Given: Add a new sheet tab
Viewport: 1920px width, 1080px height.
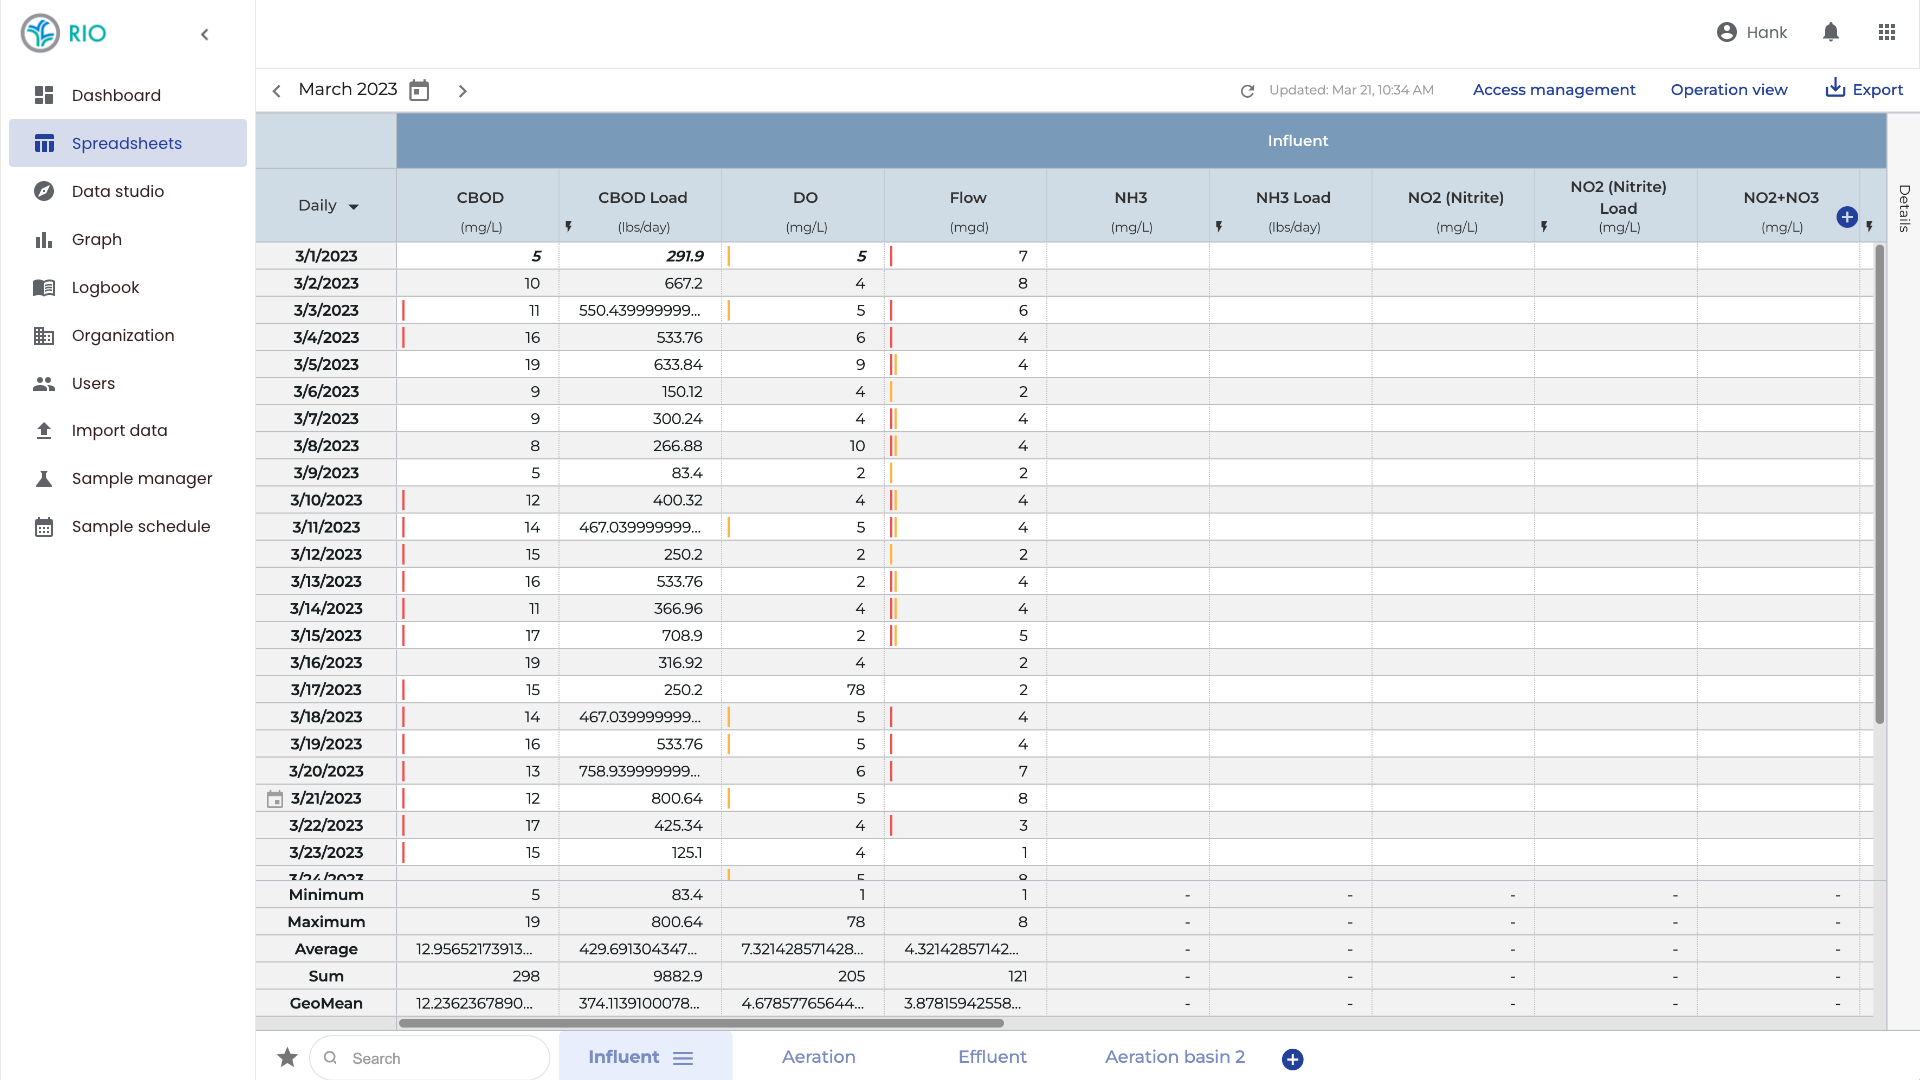Looking at the screenshot, I should [1292, 1059].
